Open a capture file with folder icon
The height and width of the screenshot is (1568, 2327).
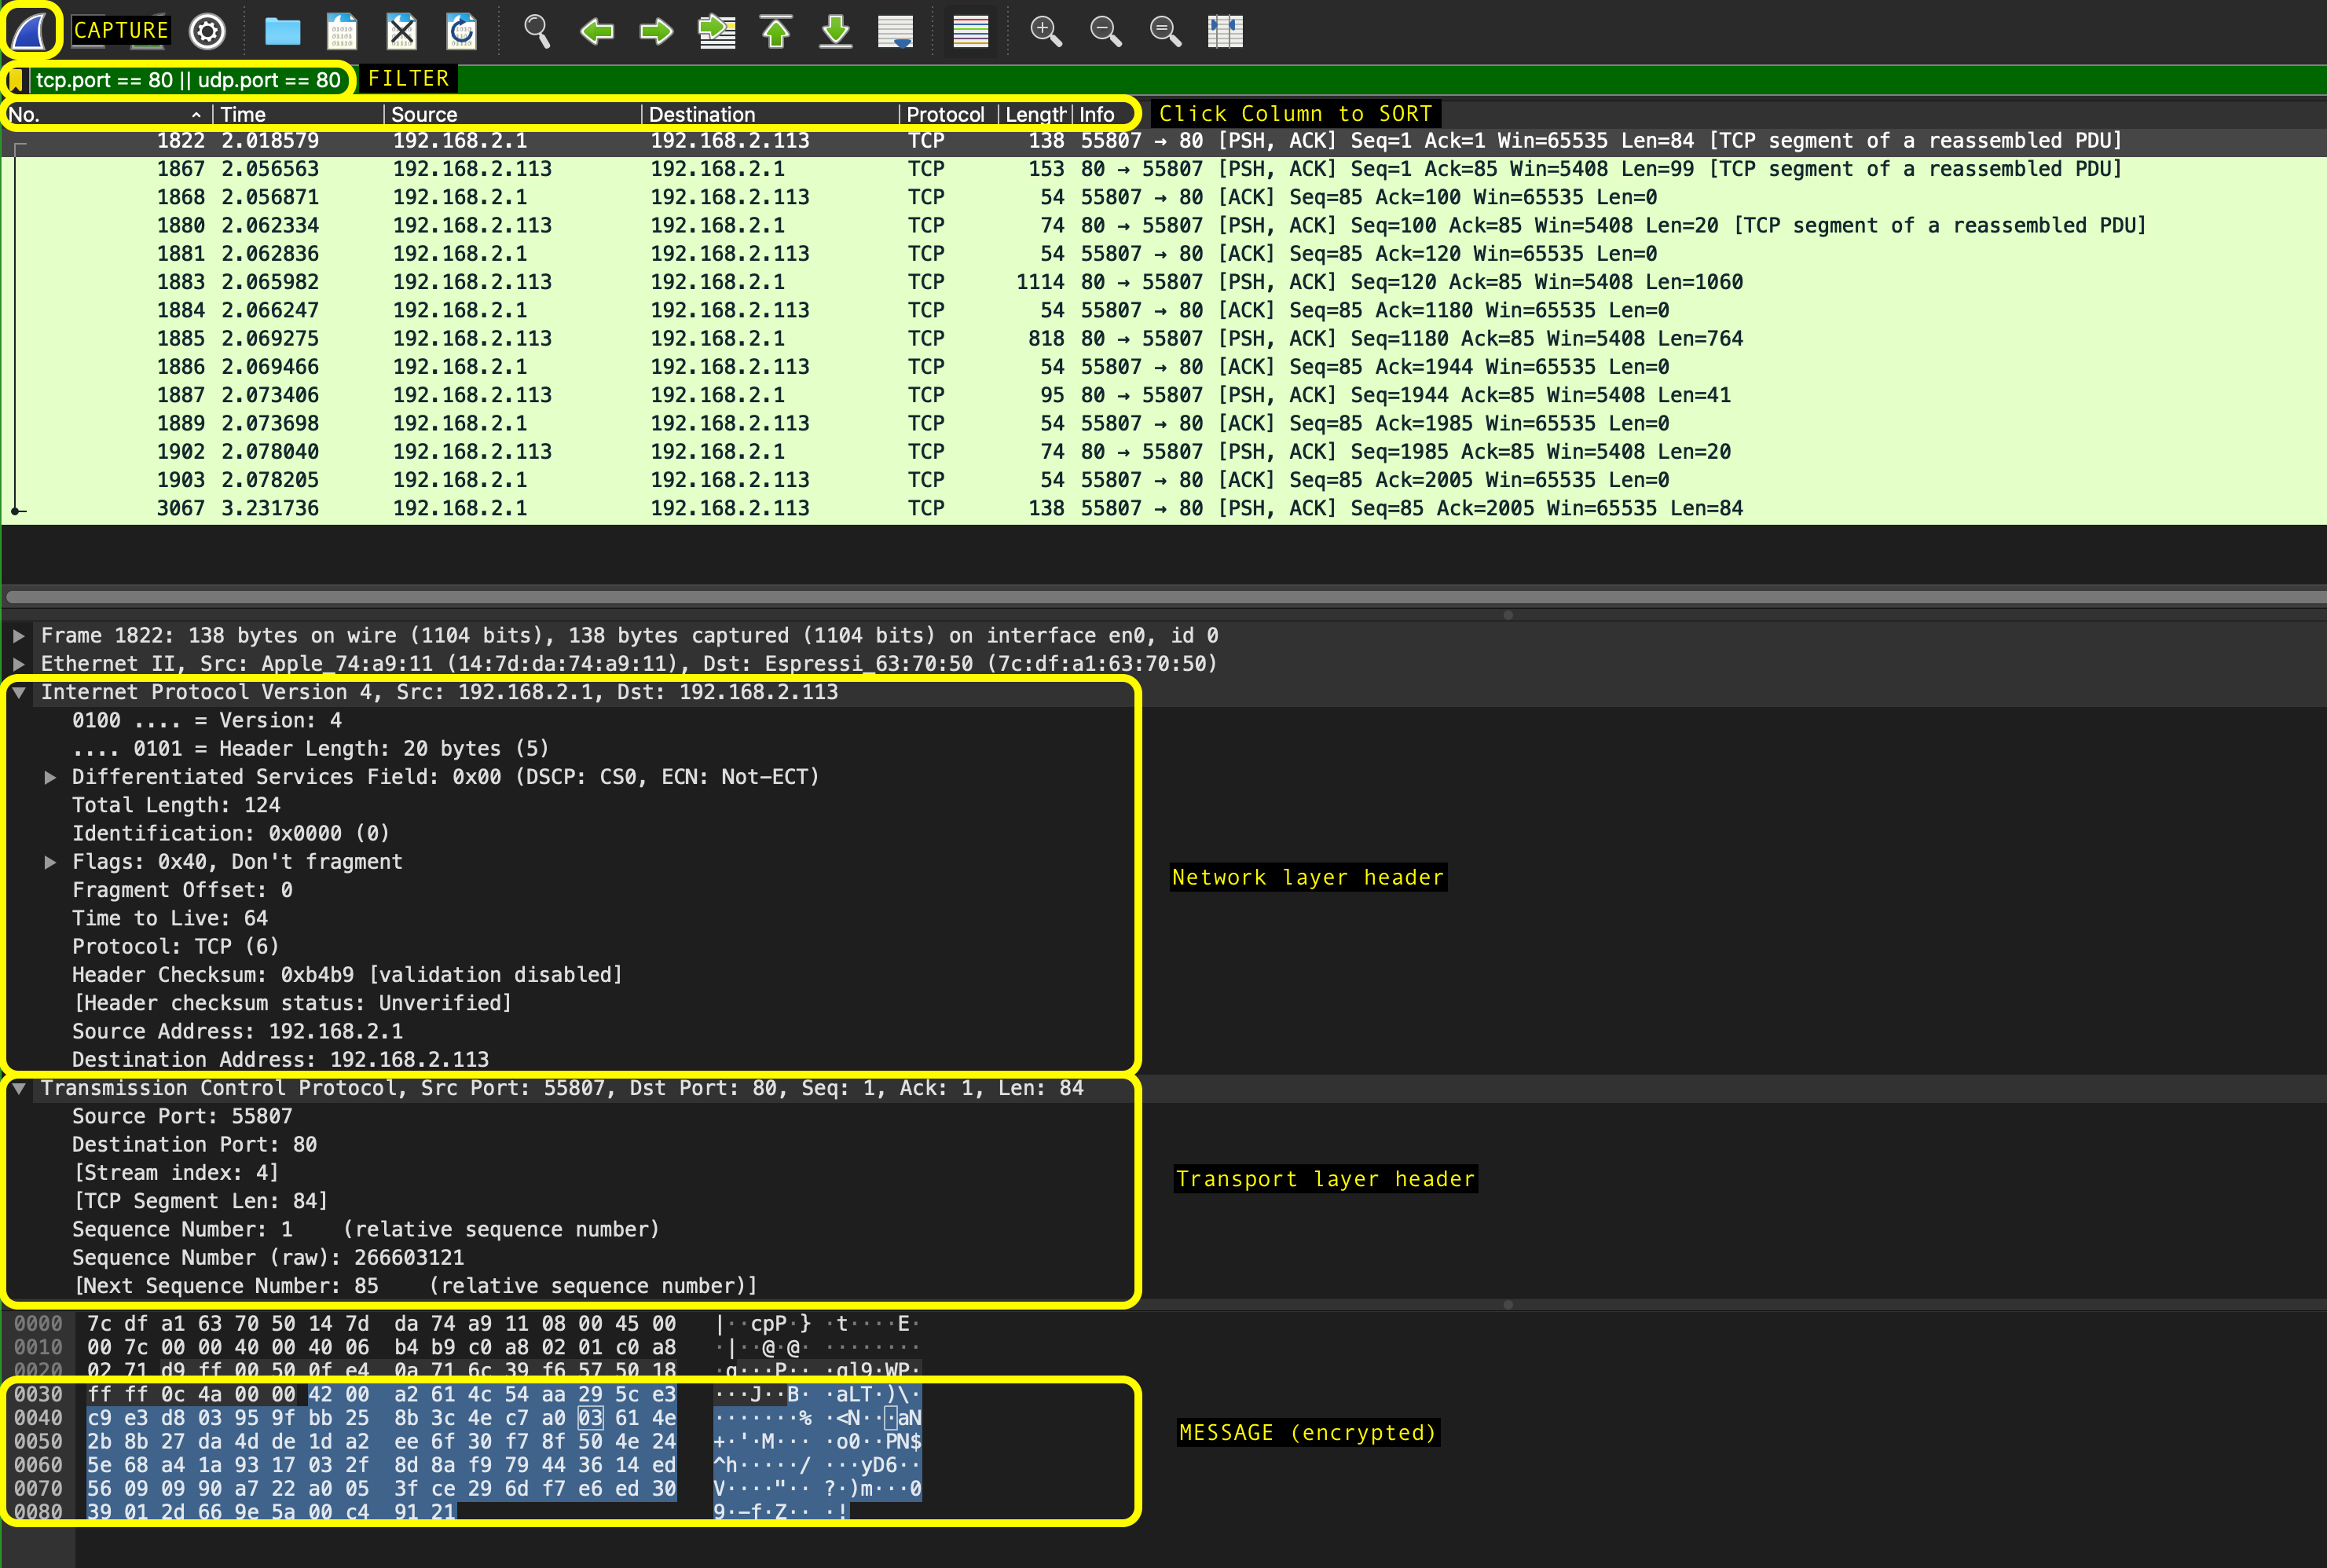pos(282,31)
